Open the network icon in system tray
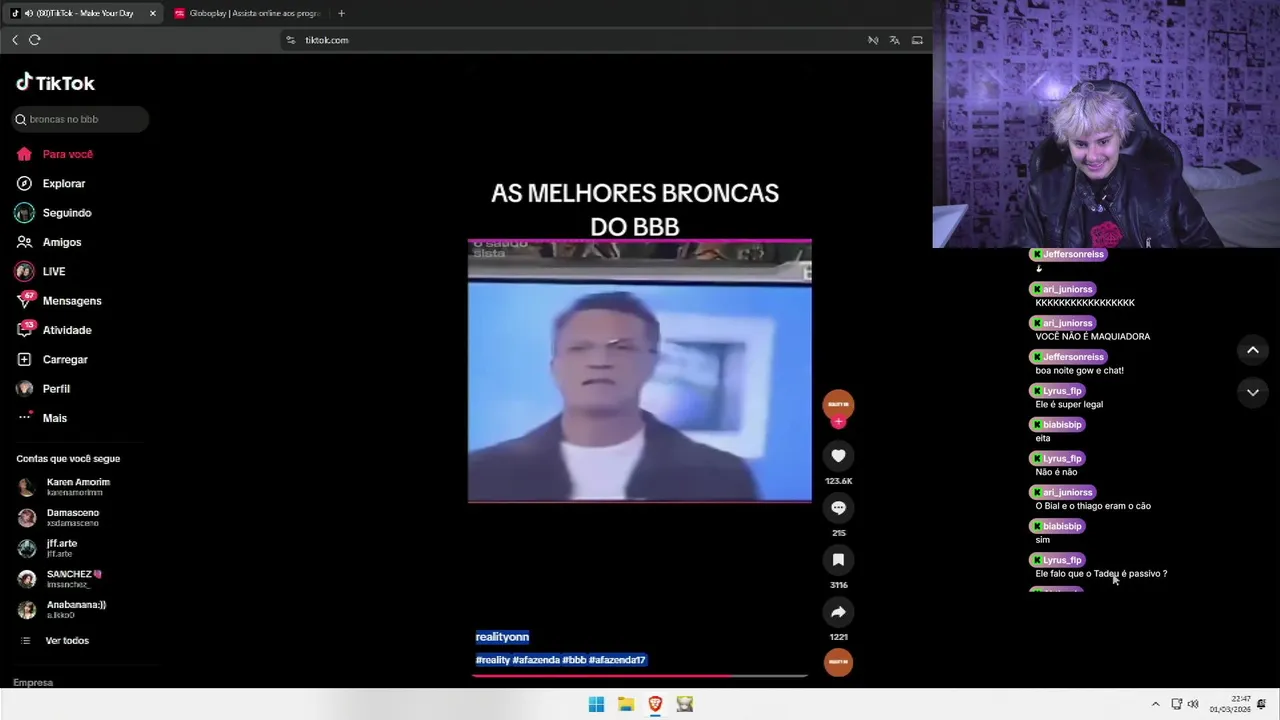This screenshot has width=1280, height=720. click(x=1177, y=704)
